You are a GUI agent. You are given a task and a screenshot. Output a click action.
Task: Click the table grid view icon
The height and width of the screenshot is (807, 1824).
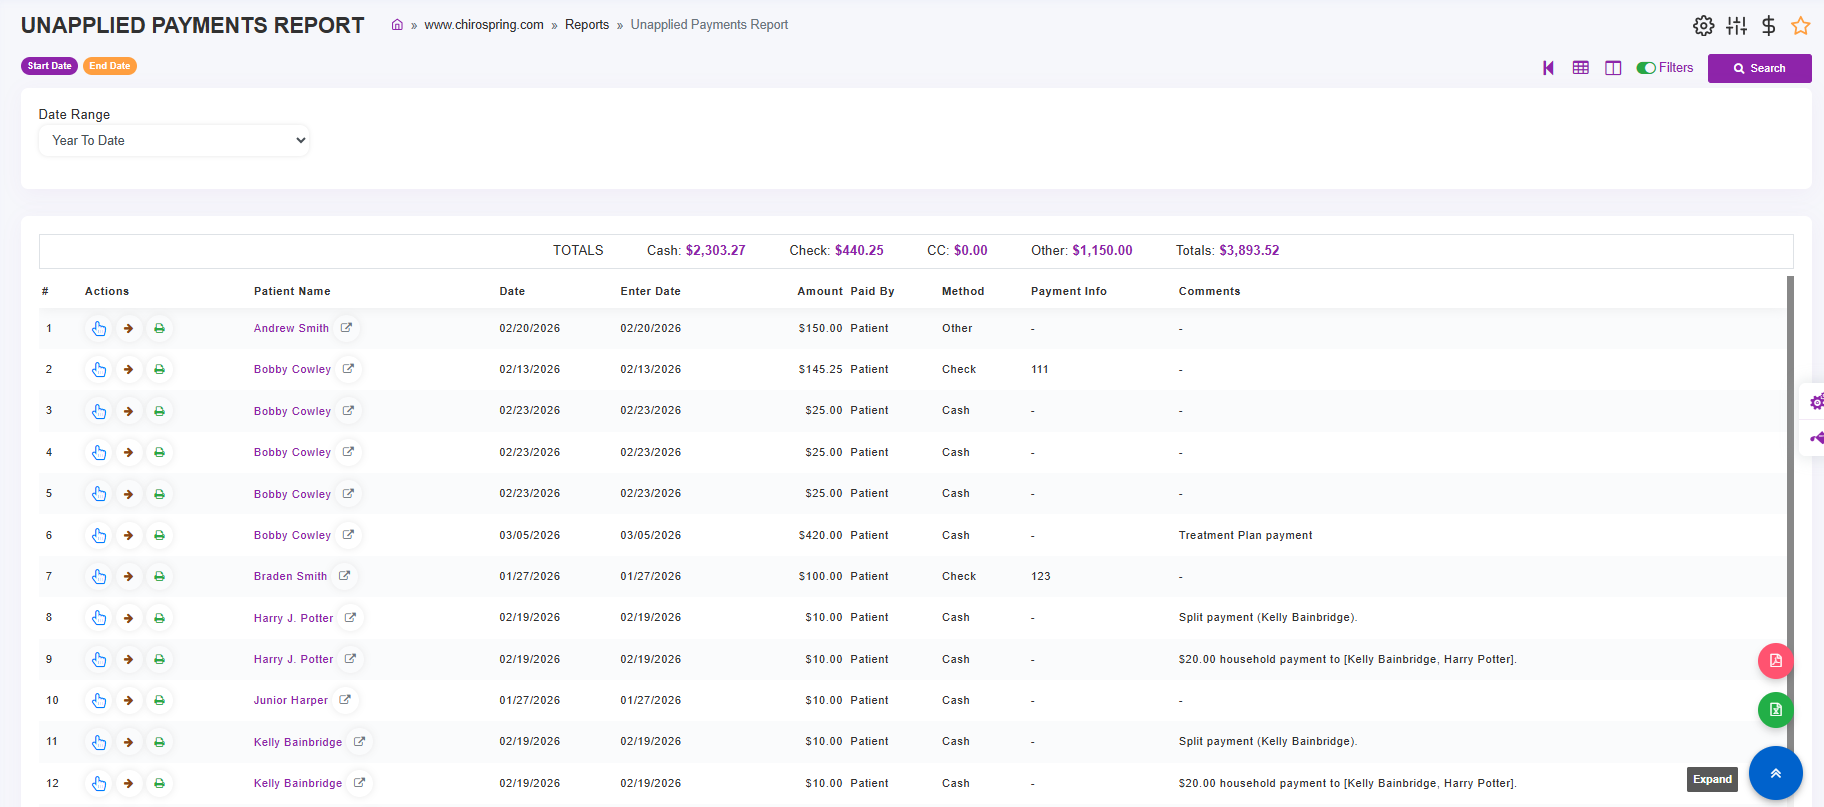click(1580, 68)
